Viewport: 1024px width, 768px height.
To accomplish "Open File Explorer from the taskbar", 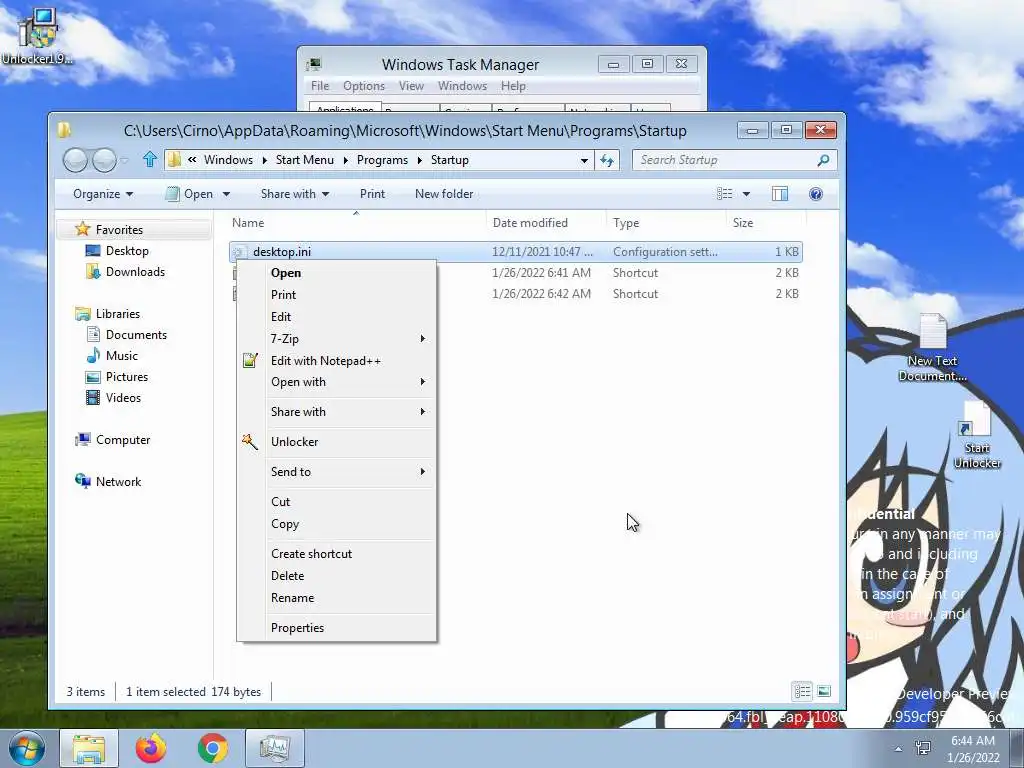I will [89, 748].
